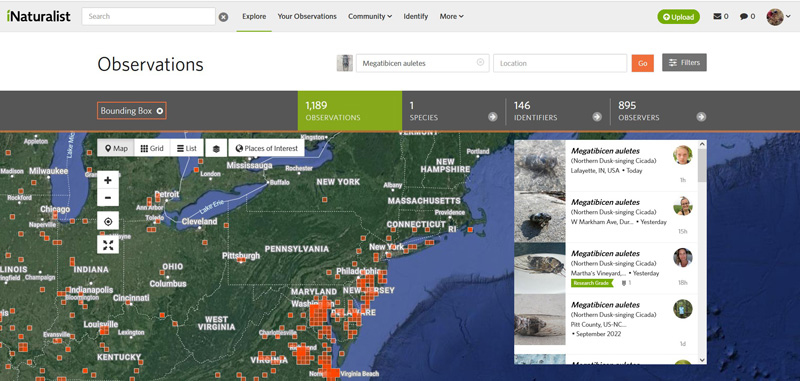Click the Location input field

[x=560, y=63]
